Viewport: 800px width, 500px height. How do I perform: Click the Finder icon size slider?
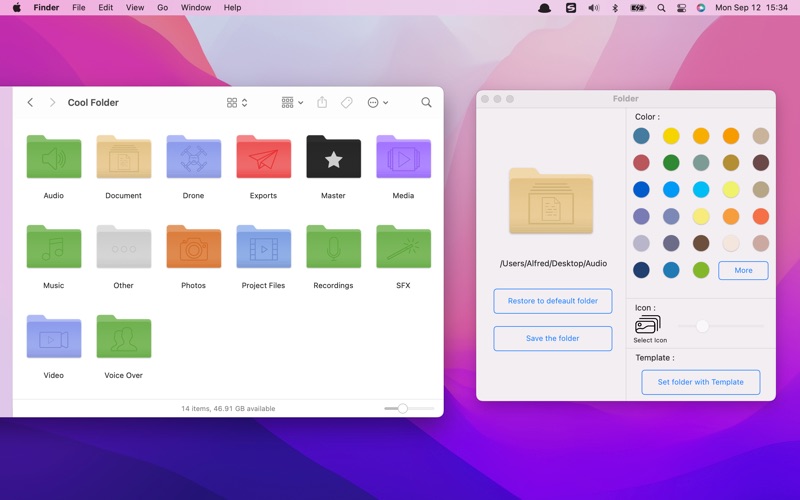coord(409,408)
